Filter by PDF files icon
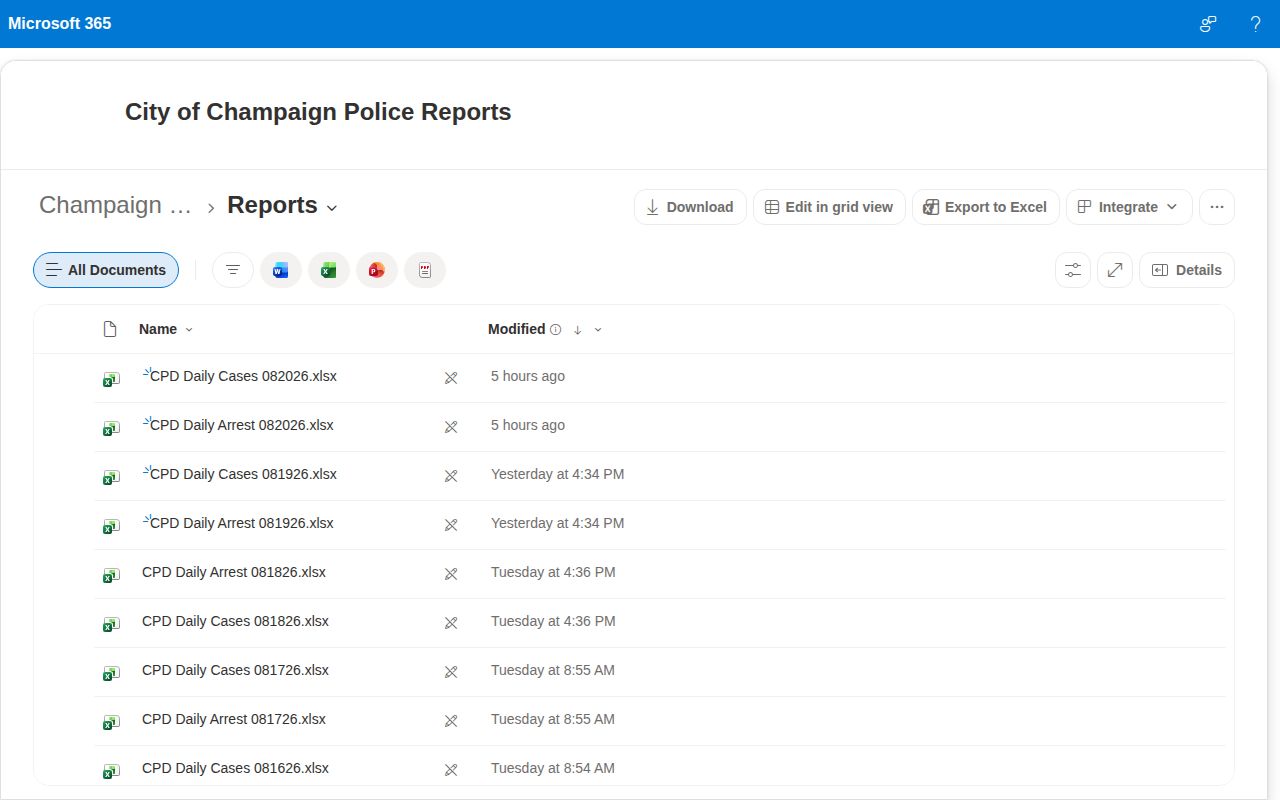 (425, 270)
